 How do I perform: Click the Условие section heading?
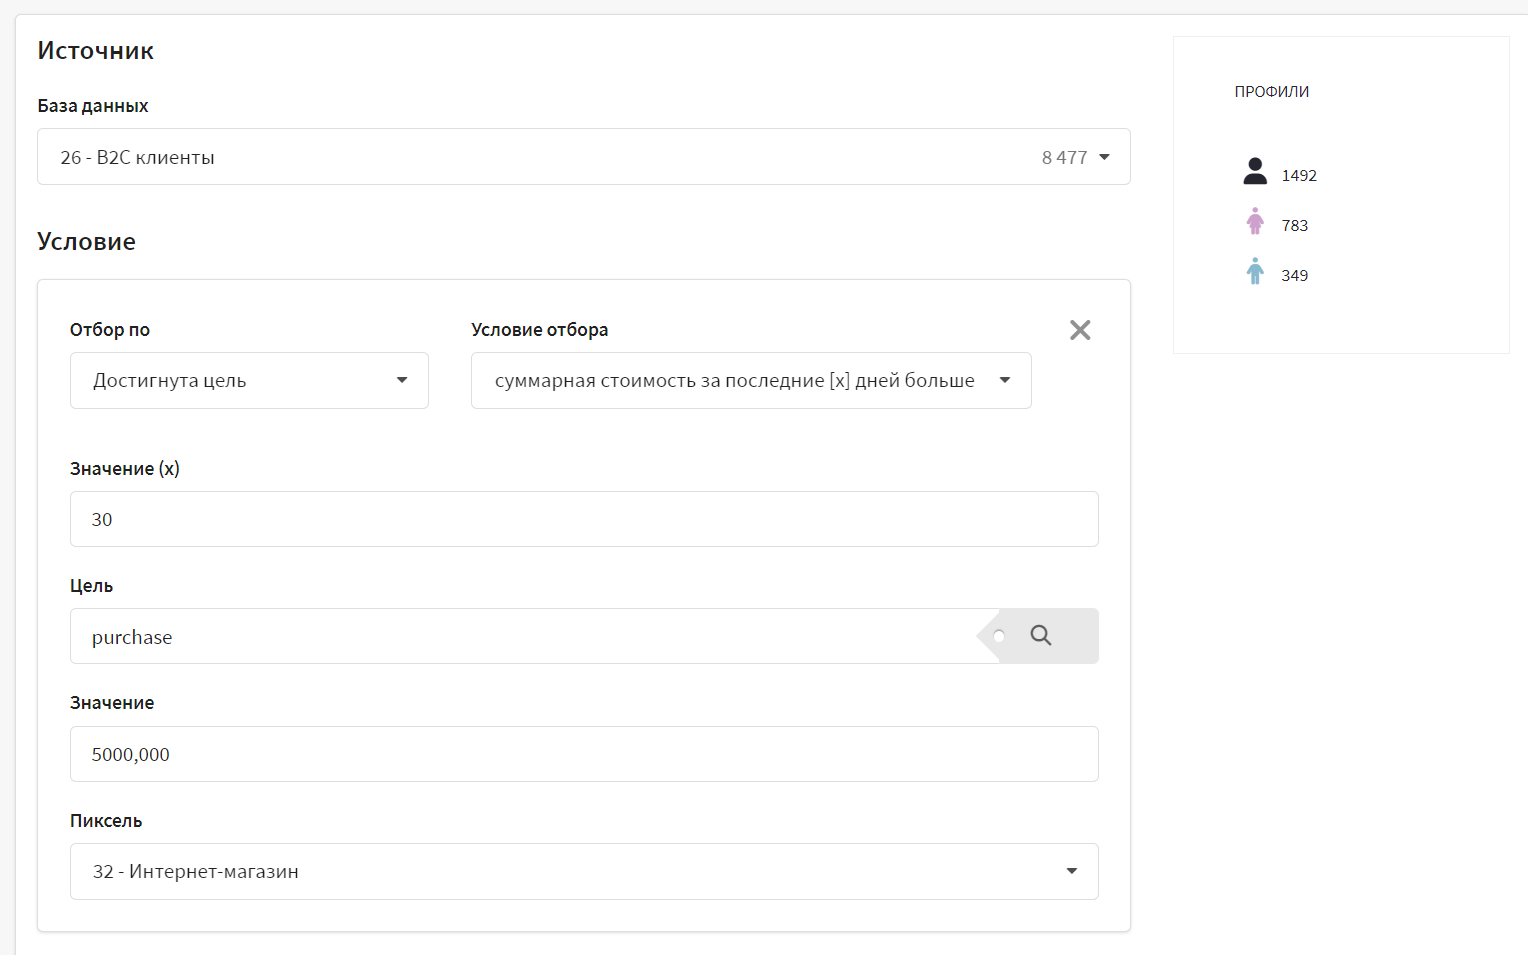(87, 242)
